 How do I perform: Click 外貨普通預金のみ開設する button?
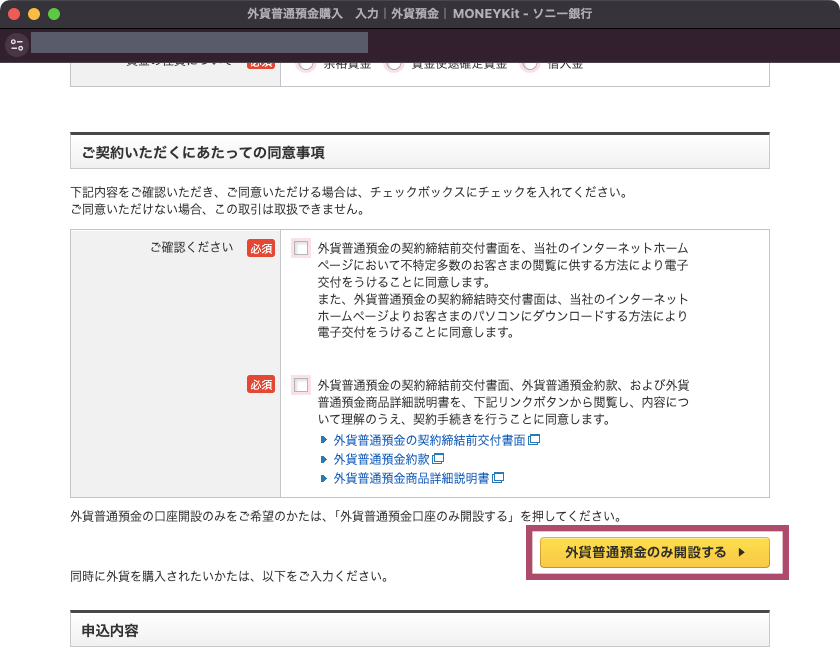655,552
